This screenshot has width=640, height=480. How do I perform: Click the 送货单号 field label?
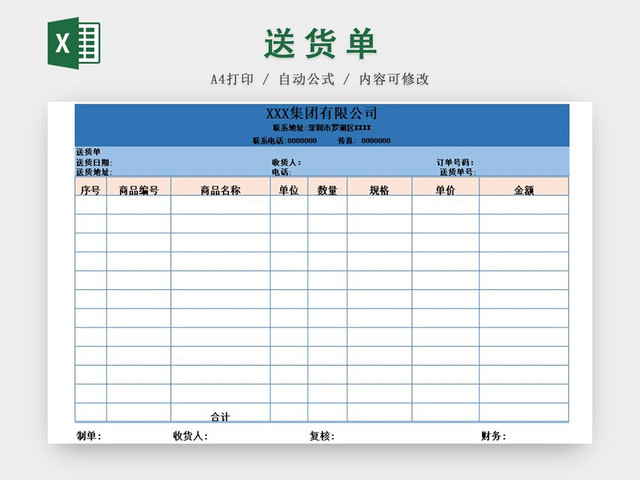(458, 172)
